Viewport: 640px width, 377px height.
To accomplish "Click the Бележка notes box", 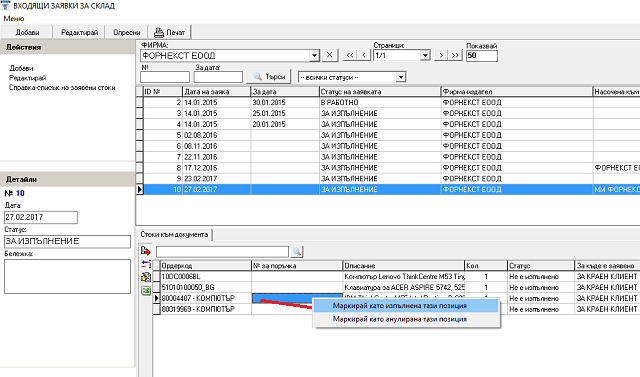I will [67, 276].
